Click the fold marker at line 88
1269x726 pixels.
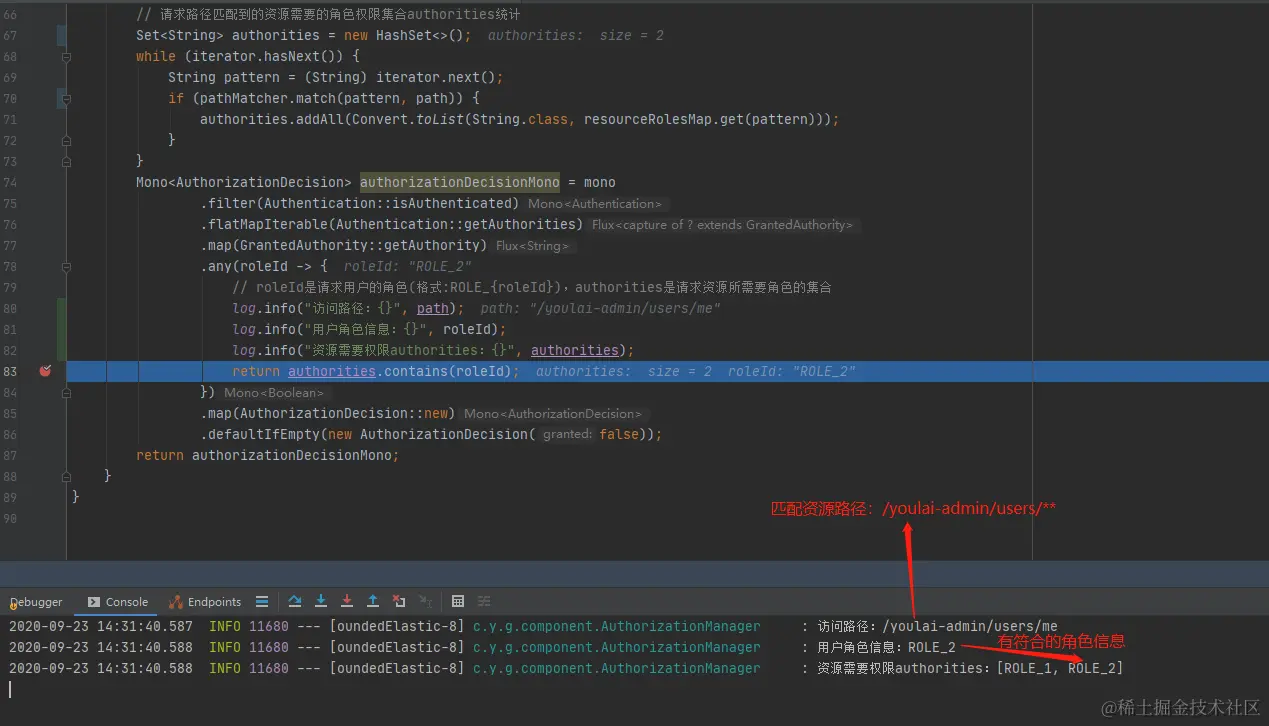pos(67,476)
